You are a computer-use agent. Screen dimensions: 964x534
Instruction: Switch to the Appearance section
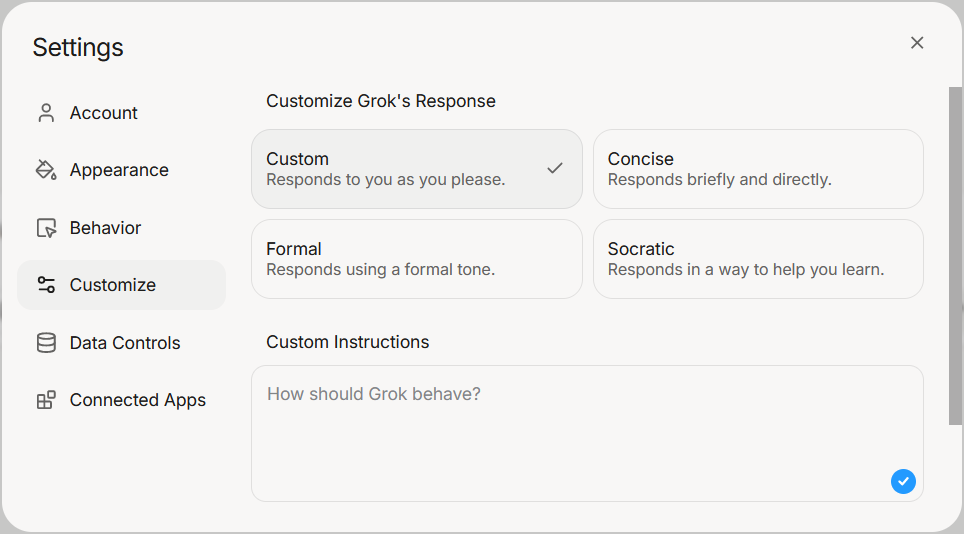119,170
